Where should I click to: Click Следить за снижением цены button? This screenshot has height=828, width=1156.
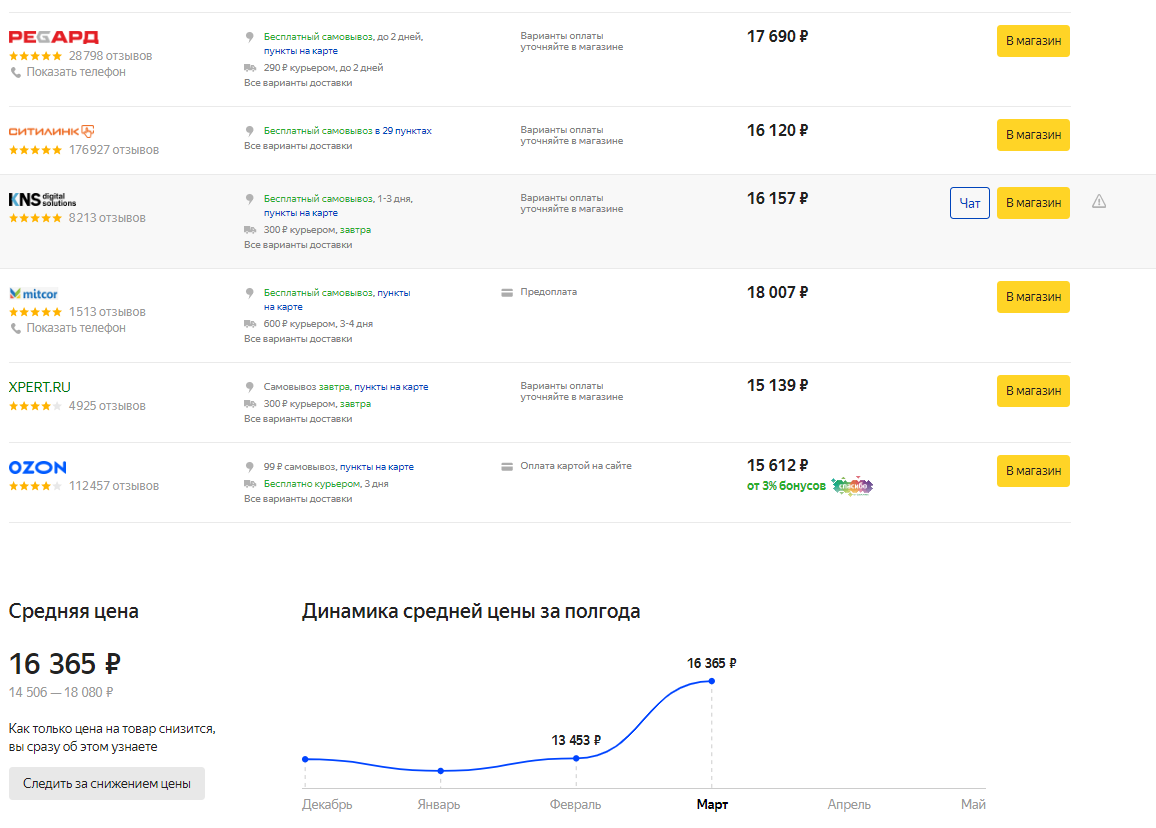(x=107, y=784)
